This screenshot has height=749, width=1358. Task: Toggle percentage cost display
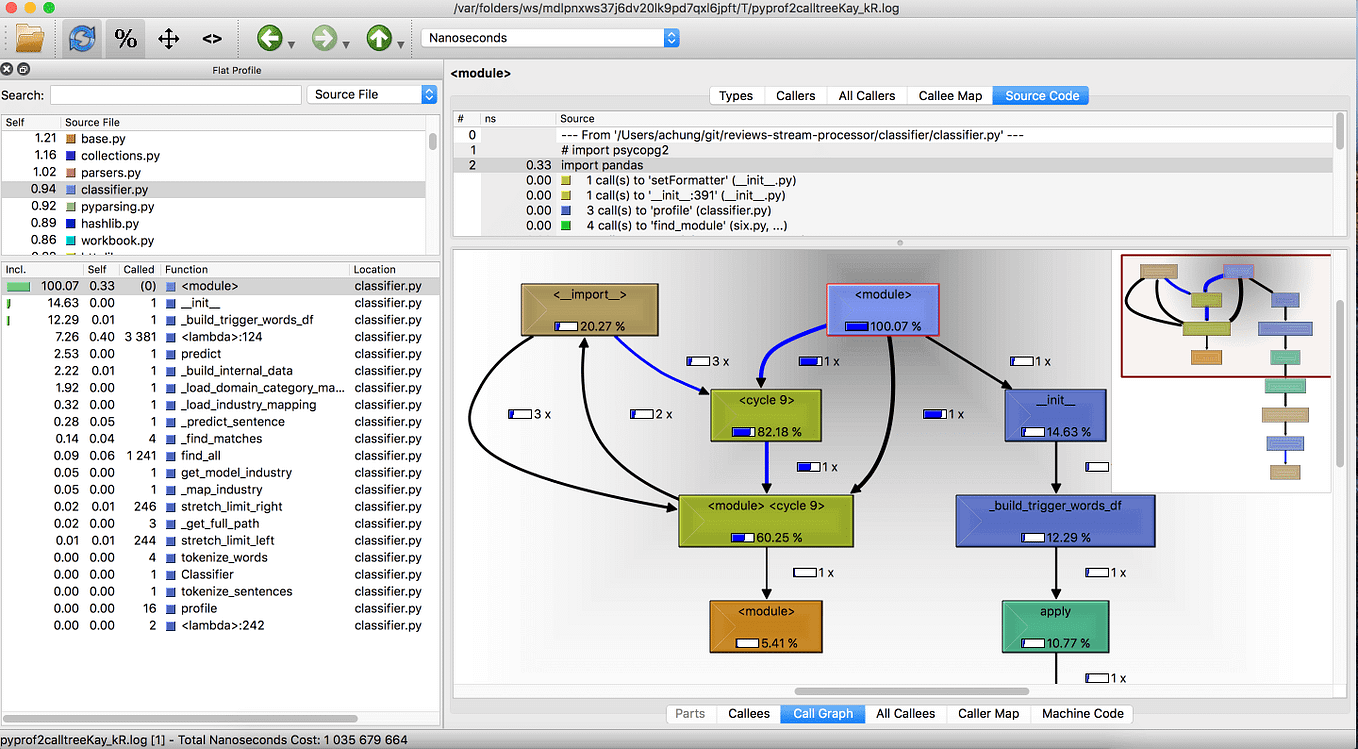125,38
